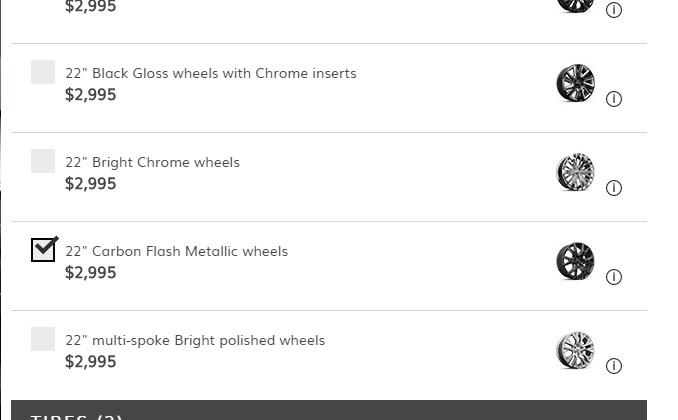
Task: Click the multi-spoke Bright polished wheel thumbnail
Action: tap(575, 350)
